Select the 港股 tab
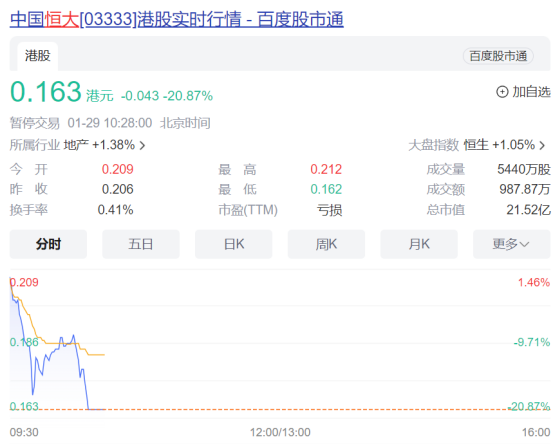Image resolution: width=554 pixels, height=445 pixels. pos(37,56)
